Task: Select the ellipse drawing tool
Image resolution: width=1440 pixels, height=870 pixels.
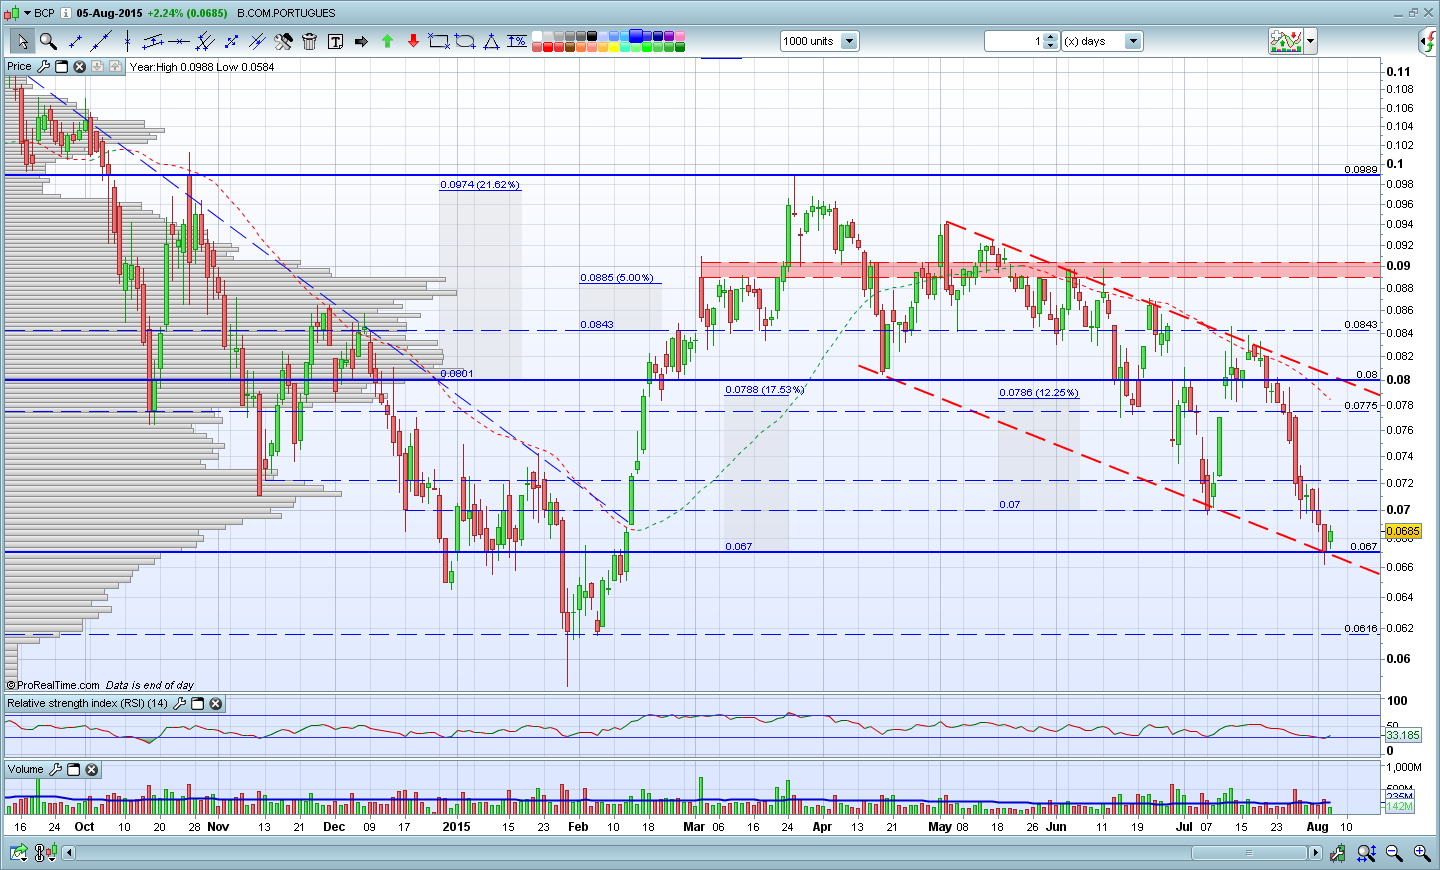Action: tap(465, 41)
